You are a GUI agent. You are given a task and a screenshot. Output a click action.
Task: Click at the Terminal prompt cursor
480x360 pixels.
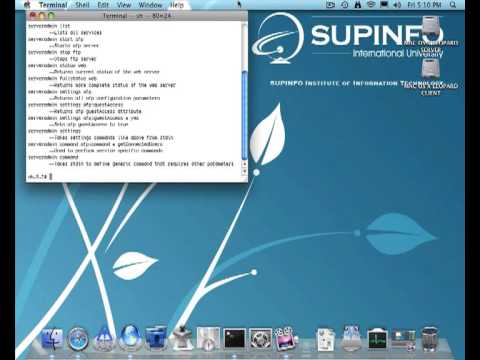click(x=51, y=177)
